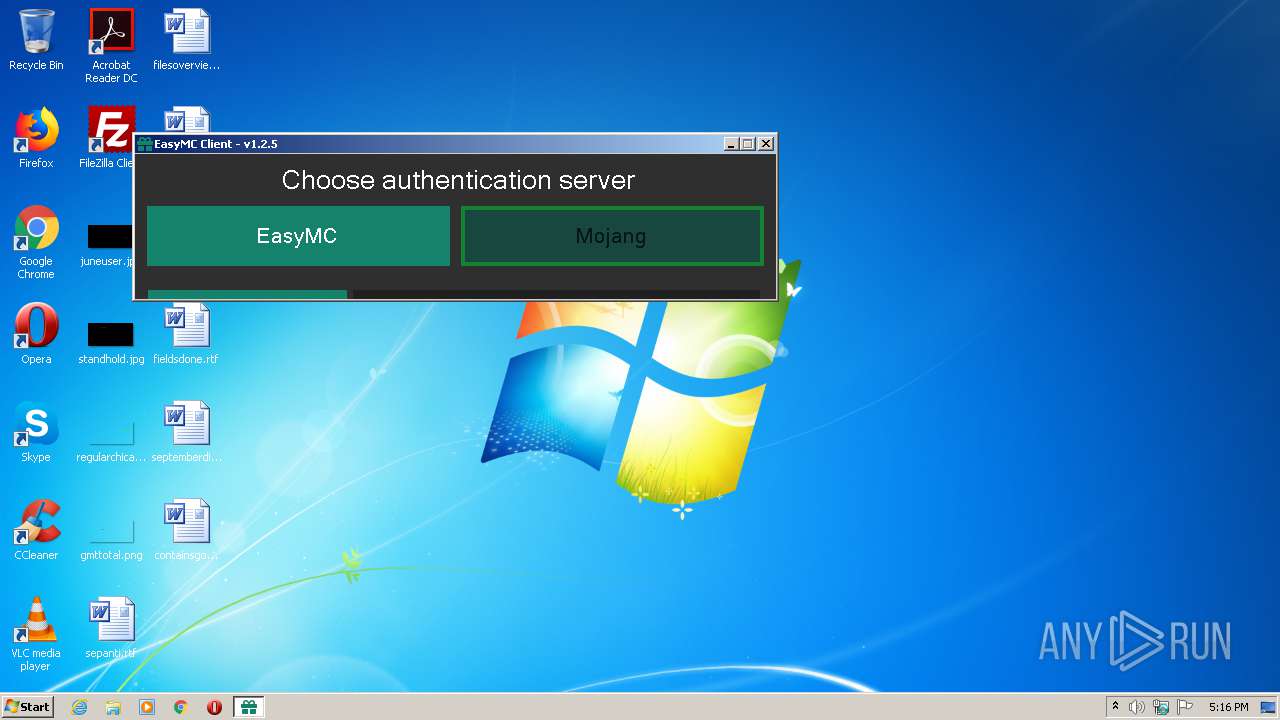
Task: Open Windows Media Player from the taskbar
Action: tap(147, 707)
